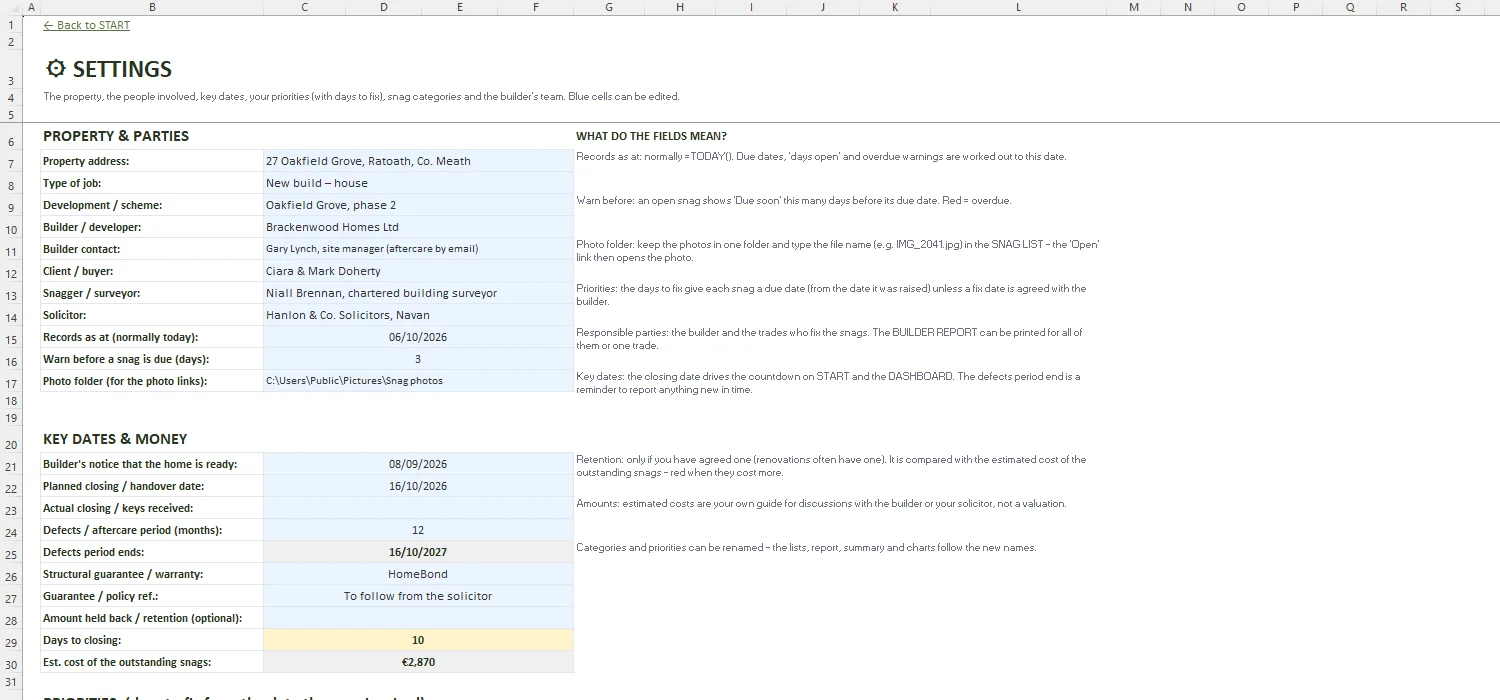Select the 'Days to closing:' label
This screenshot has width=1500, height=700.
click(152, 640)
